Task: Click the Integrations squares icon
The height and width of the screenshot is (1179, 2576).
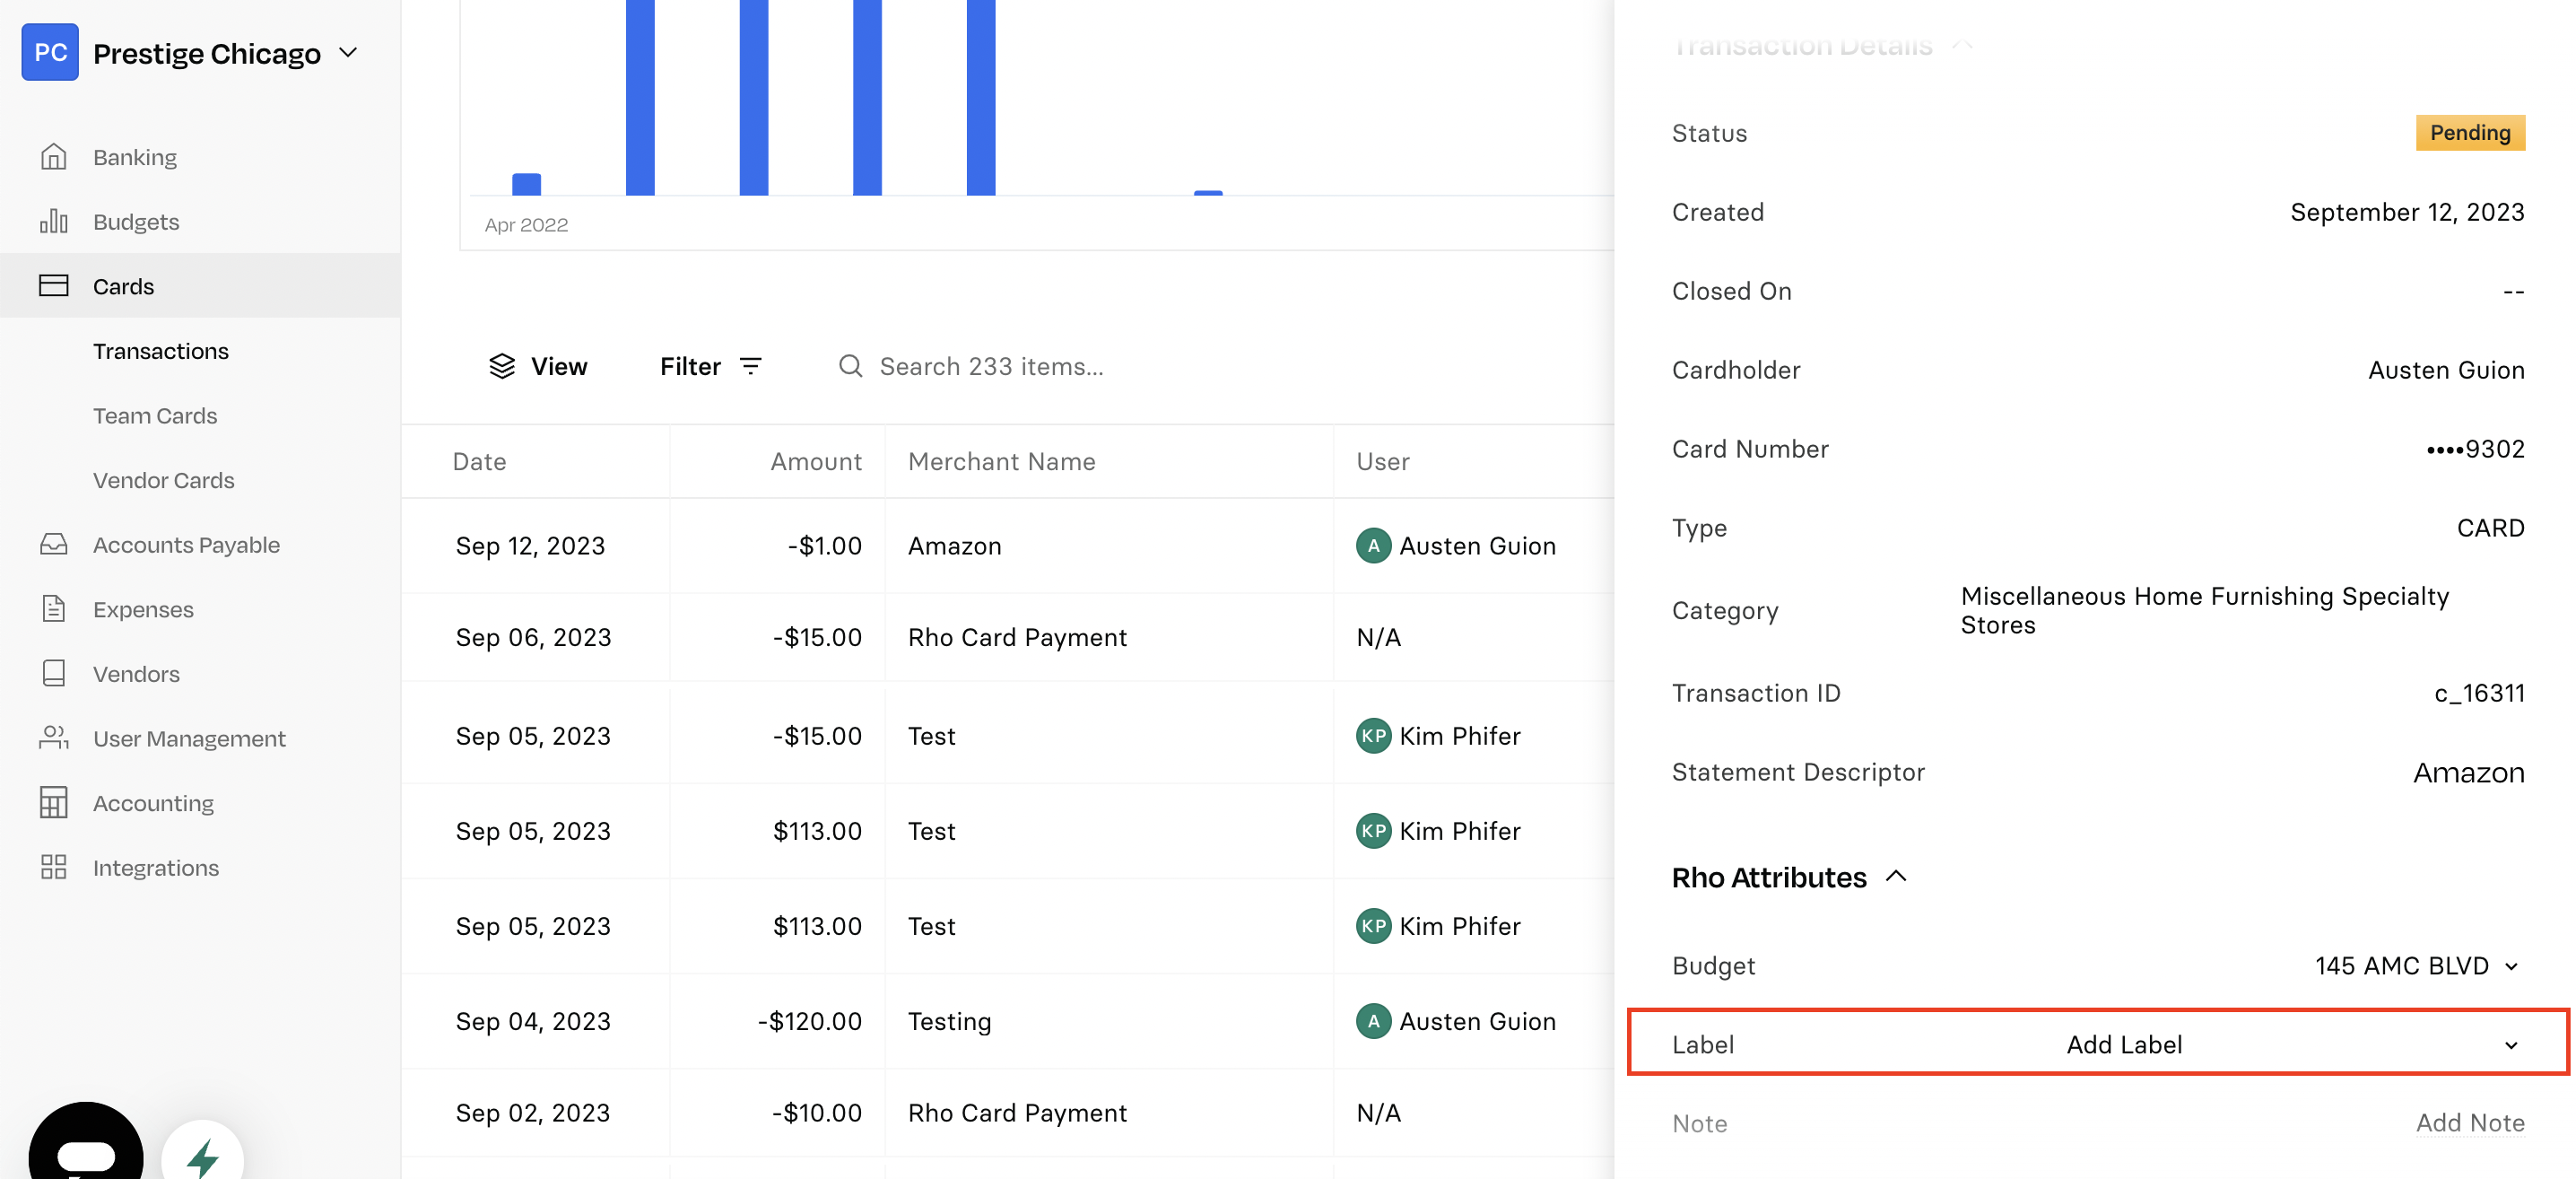Action: 54,867
